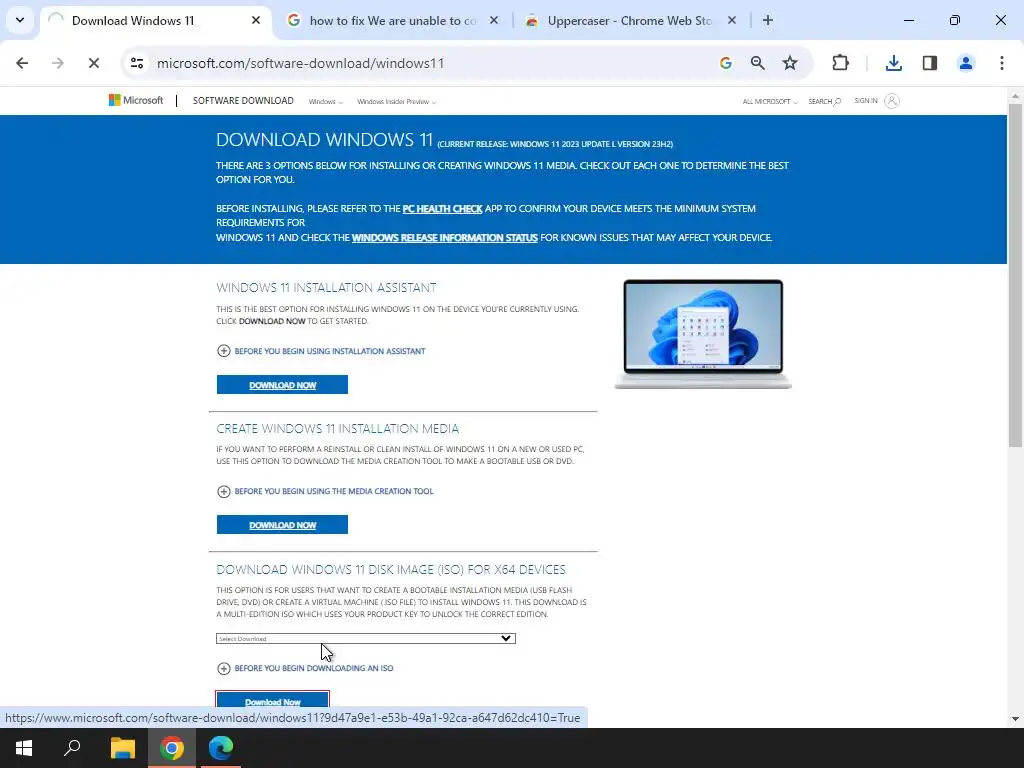
Task: Click the sign-in account avatar icon
Action: pyautogui.click(x=892, y=101)
